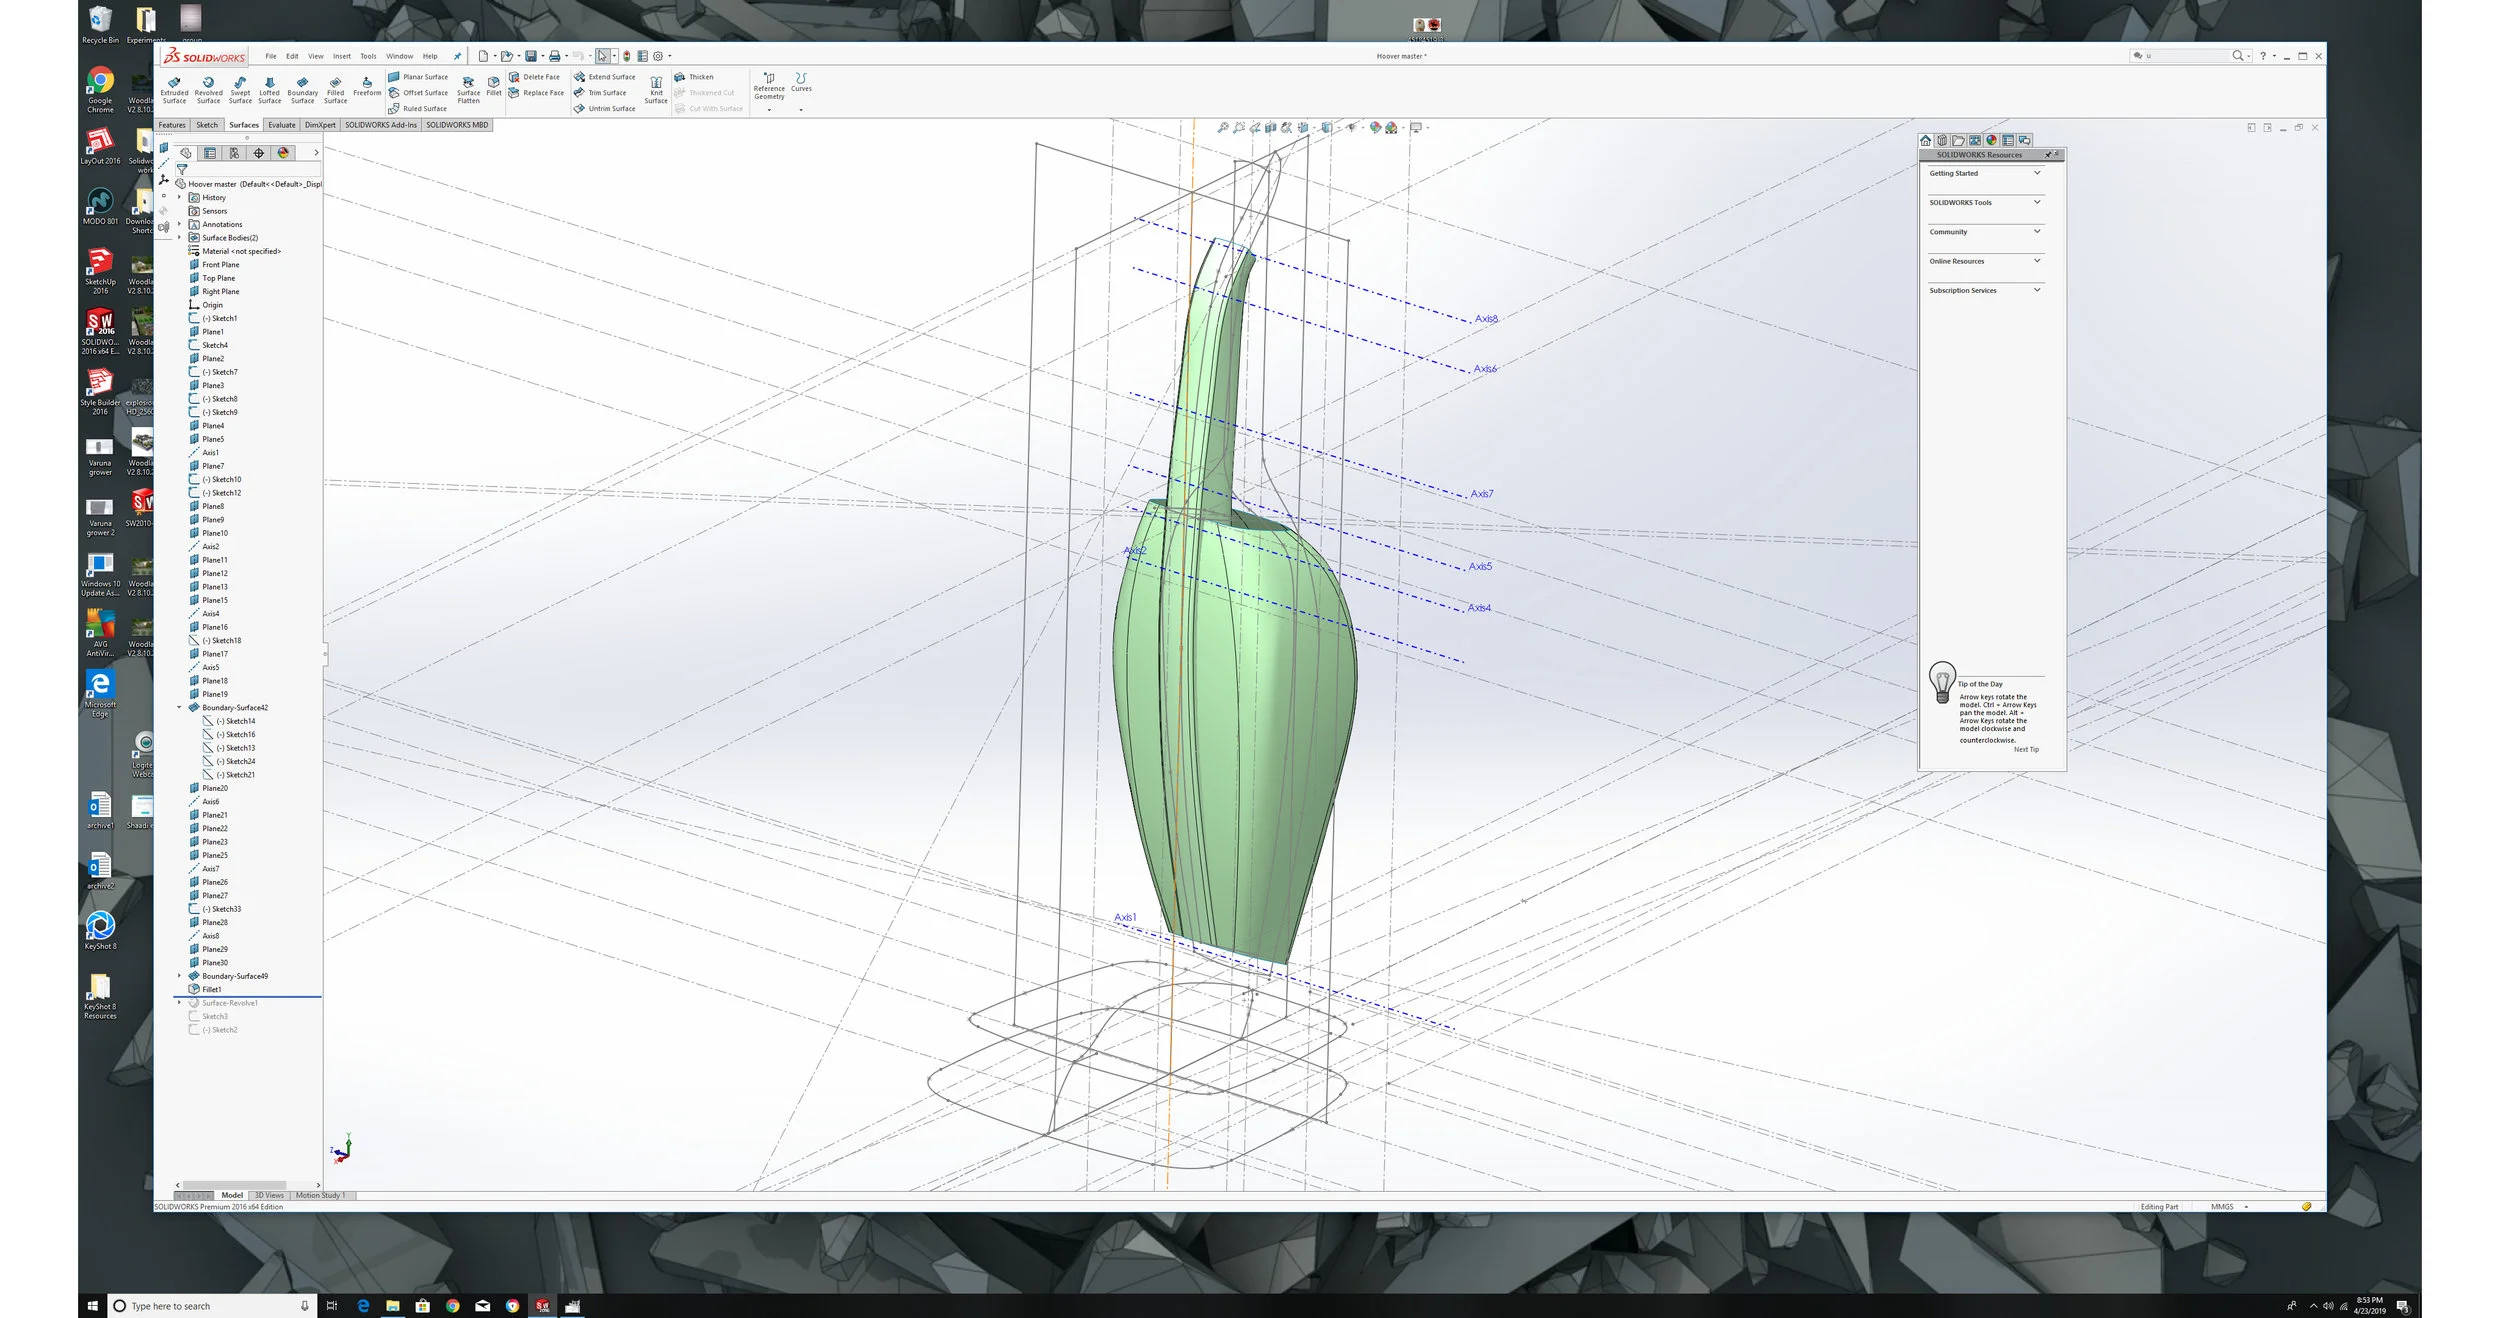
Task: Select the Freeform tool
Action: coord(367,86)
